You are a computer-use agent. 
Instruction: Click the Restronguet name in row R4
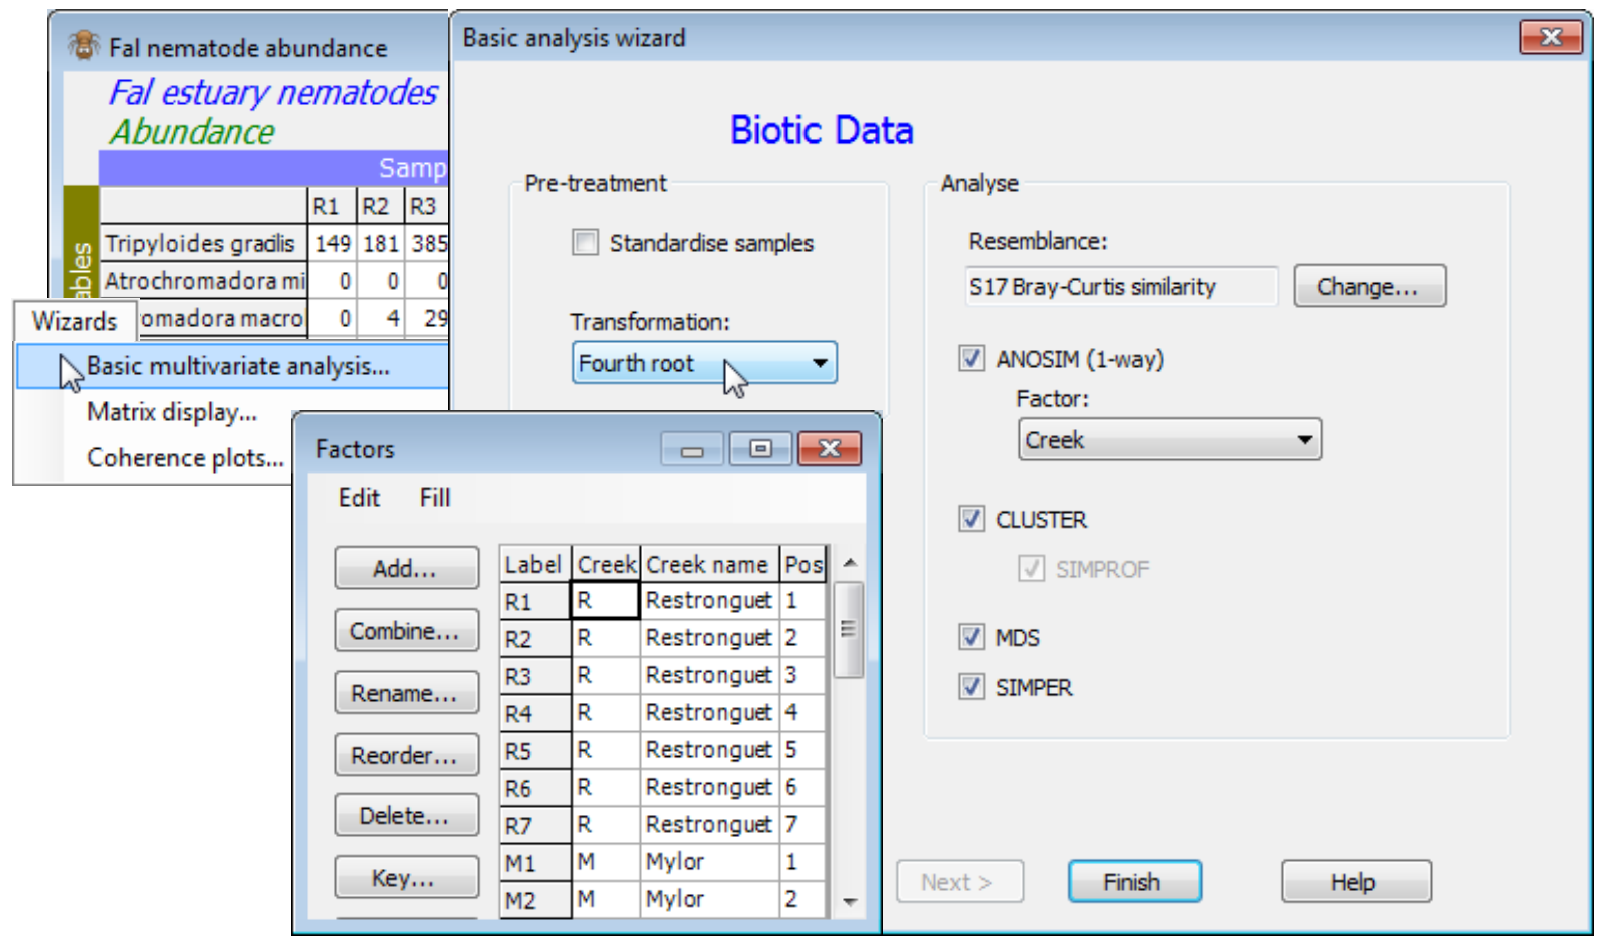709,712
